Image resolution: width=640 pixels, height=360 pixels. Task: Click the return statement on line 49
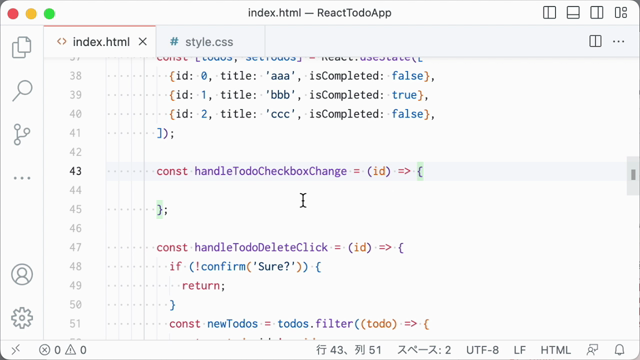(x=200, y=285)
